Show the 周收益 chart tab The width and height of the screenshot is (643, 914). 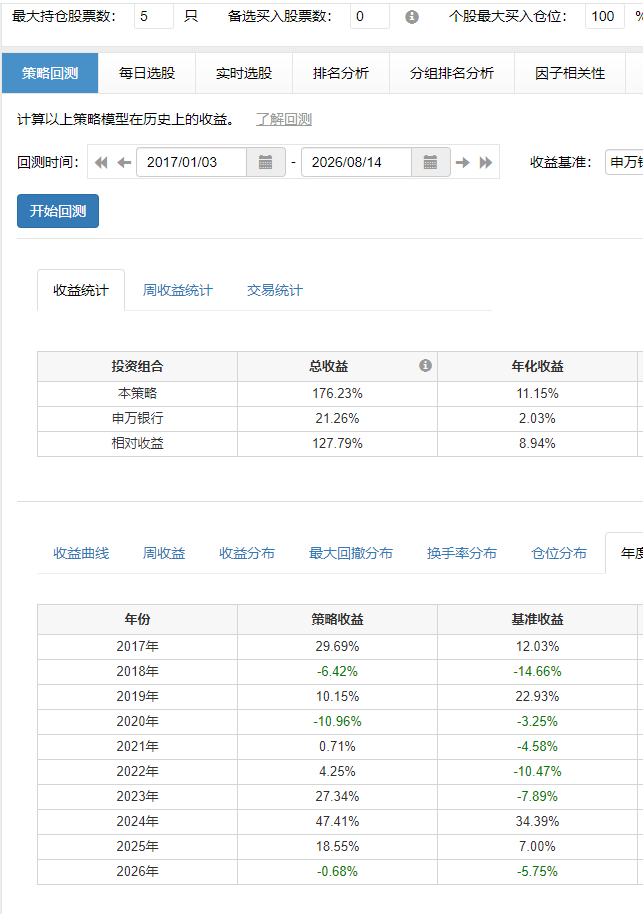pyautogui.click(x=164, y=553)
